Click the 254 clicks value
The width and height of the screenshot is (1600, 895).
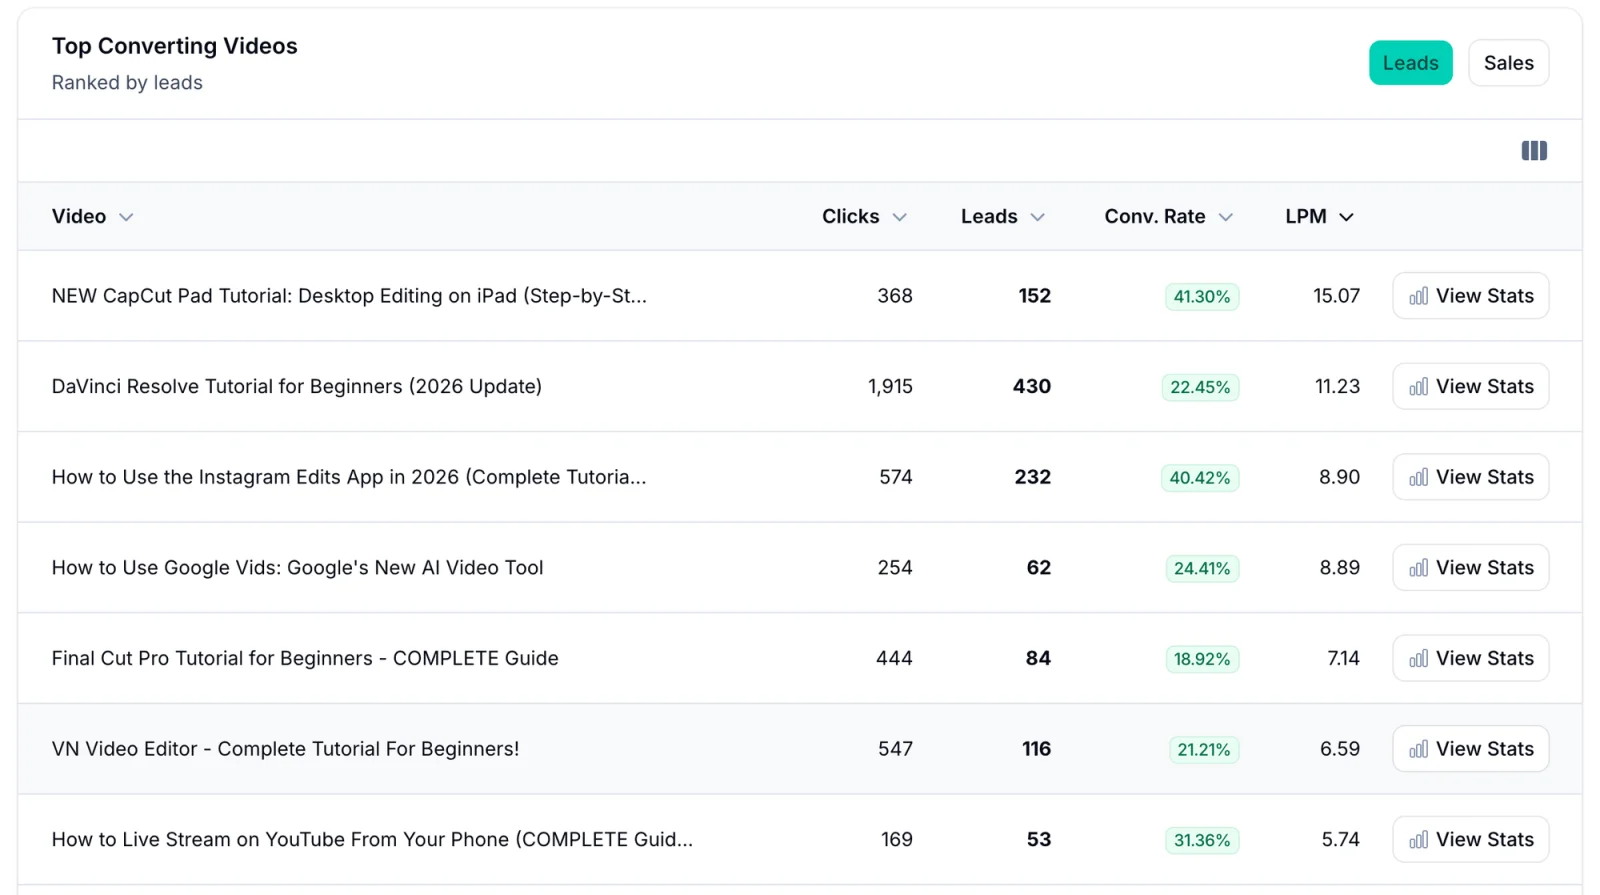pos(895,567)
